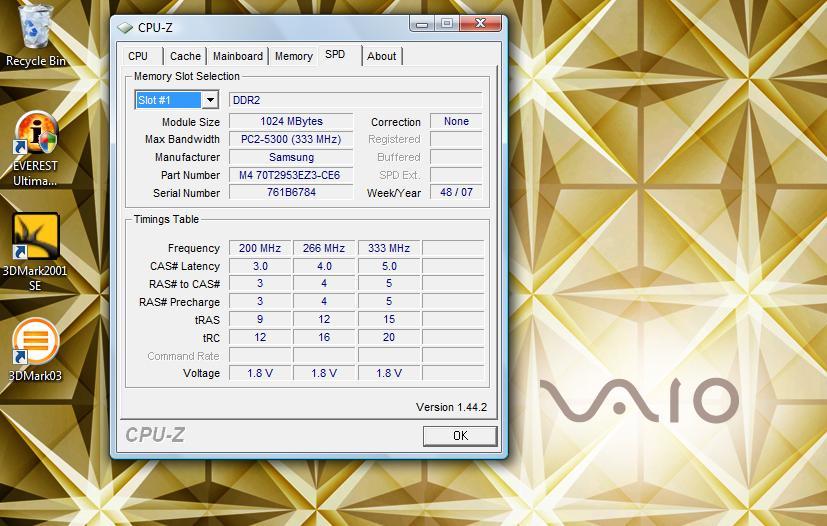Click tRAS value 15
827x526 pixels.
pyautogui.click(x=389, y=319)
